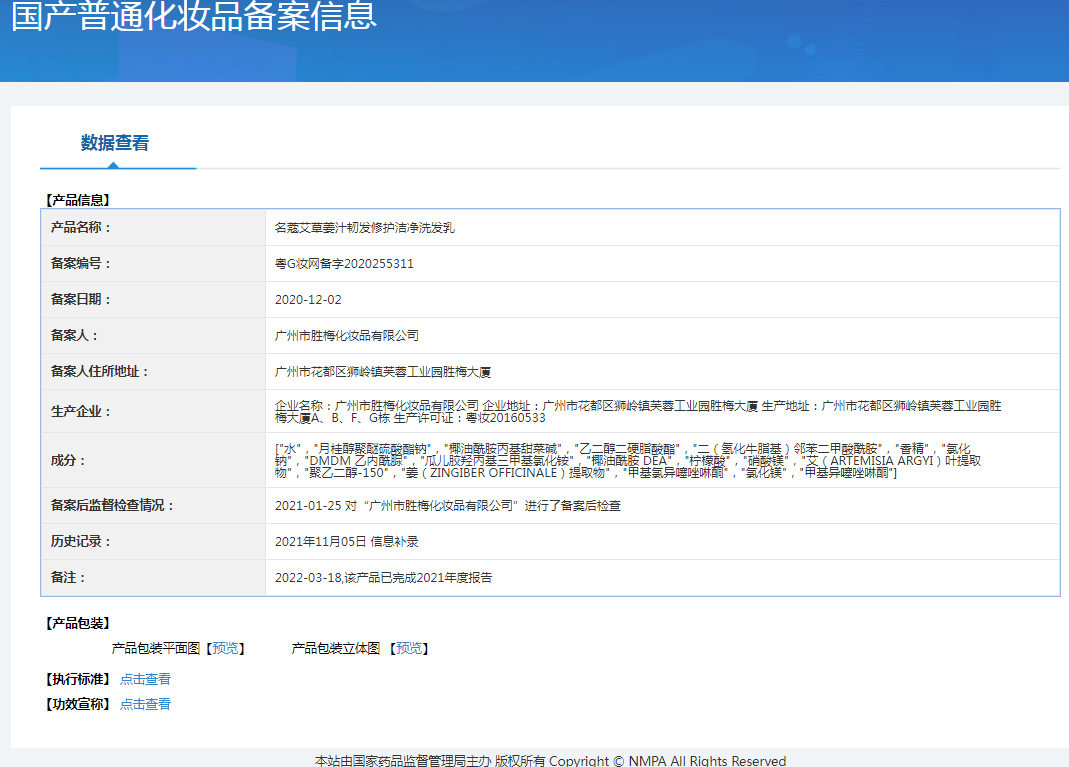This screenshot has height=767, width=1069.
Task: Click the 【产品包装】 section heading
Action: pyautogui.click(x=78, y=623)
